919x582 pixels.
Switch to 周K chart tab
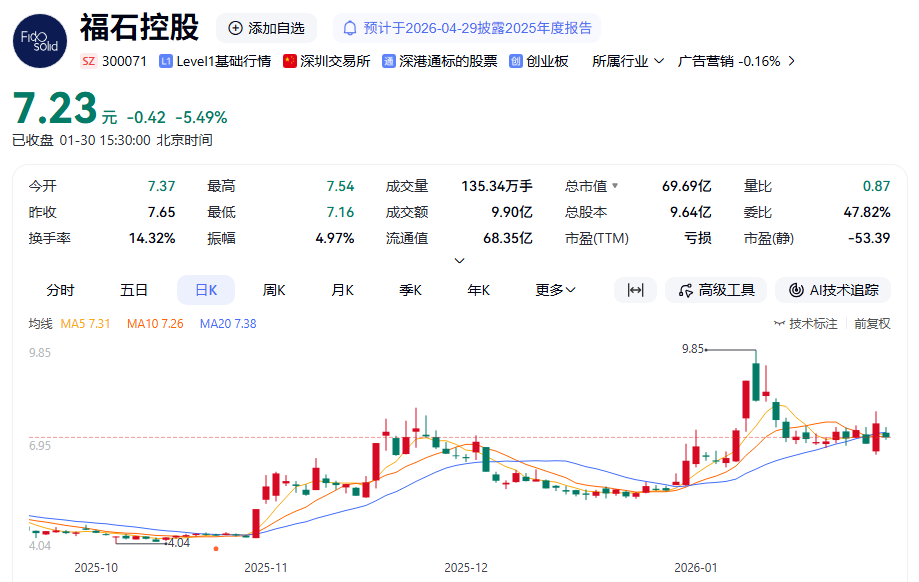pyautogui.click(x=274, y=290)
